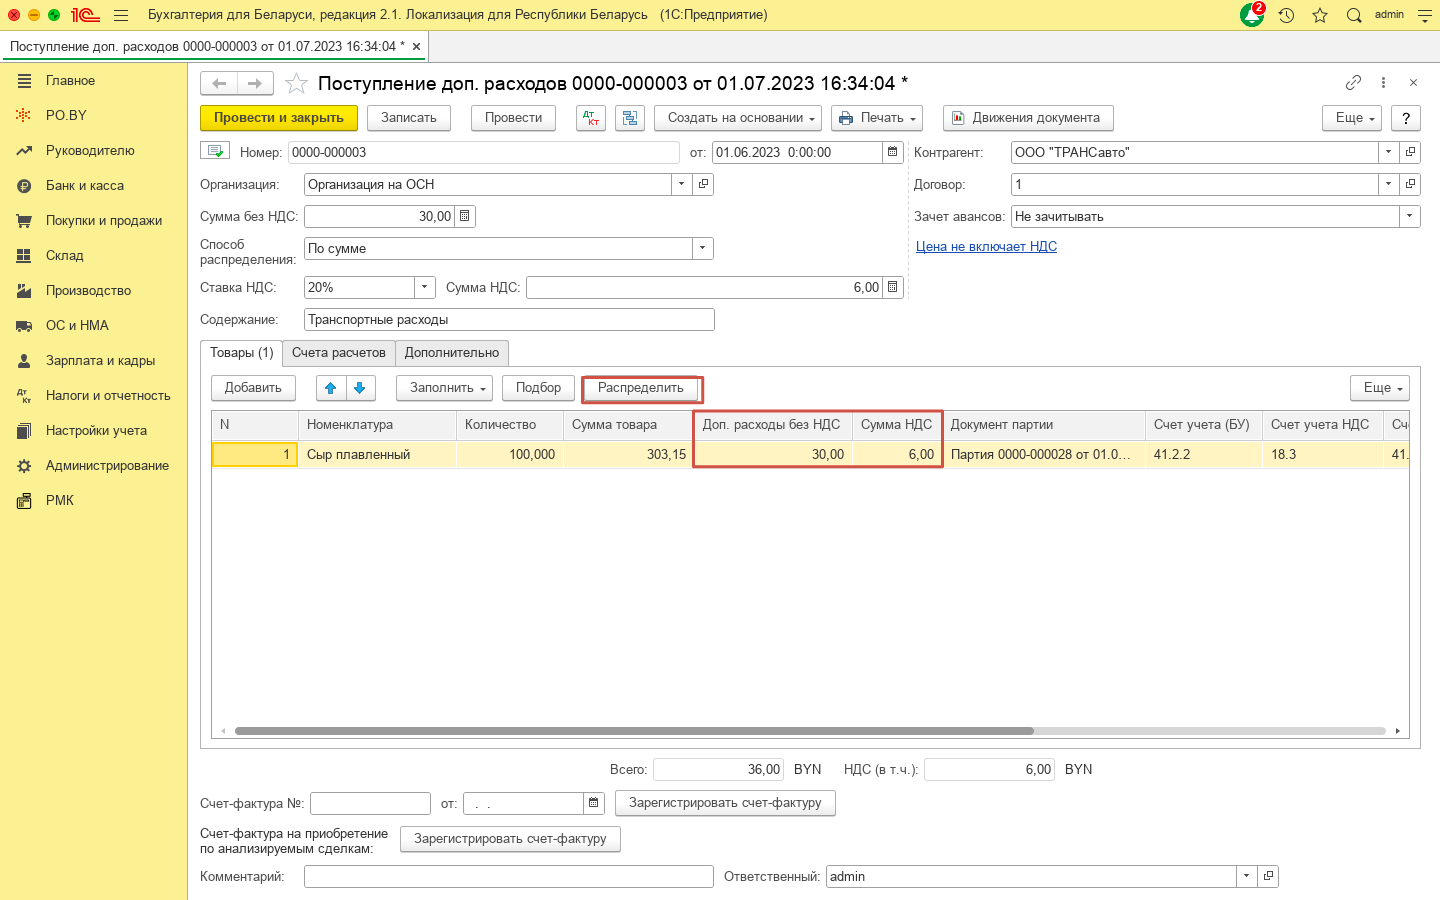Switch to Счета расчетов tab

338,353
